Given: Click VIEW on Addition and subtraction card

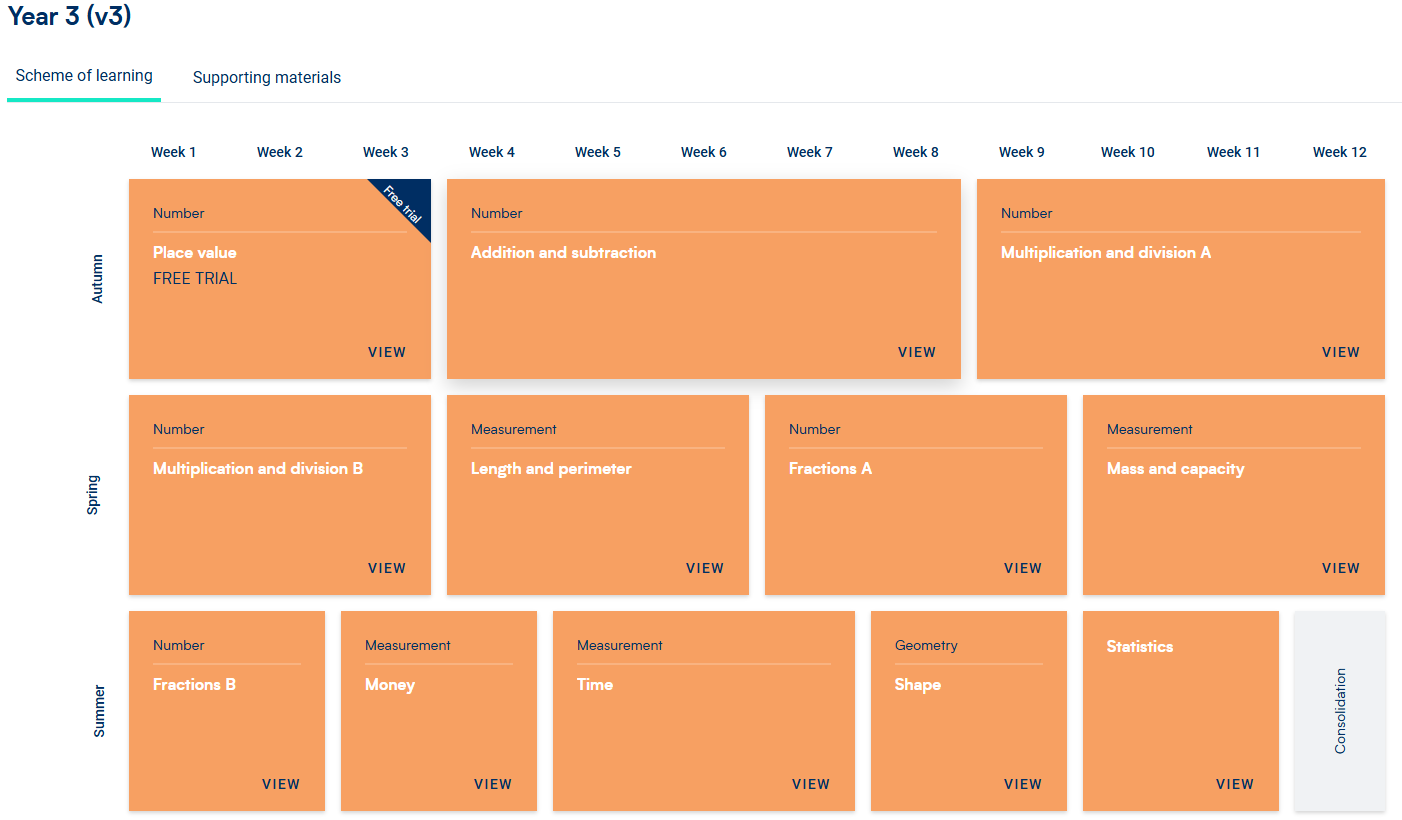Looking at the screenshot, I should [916, 352].
